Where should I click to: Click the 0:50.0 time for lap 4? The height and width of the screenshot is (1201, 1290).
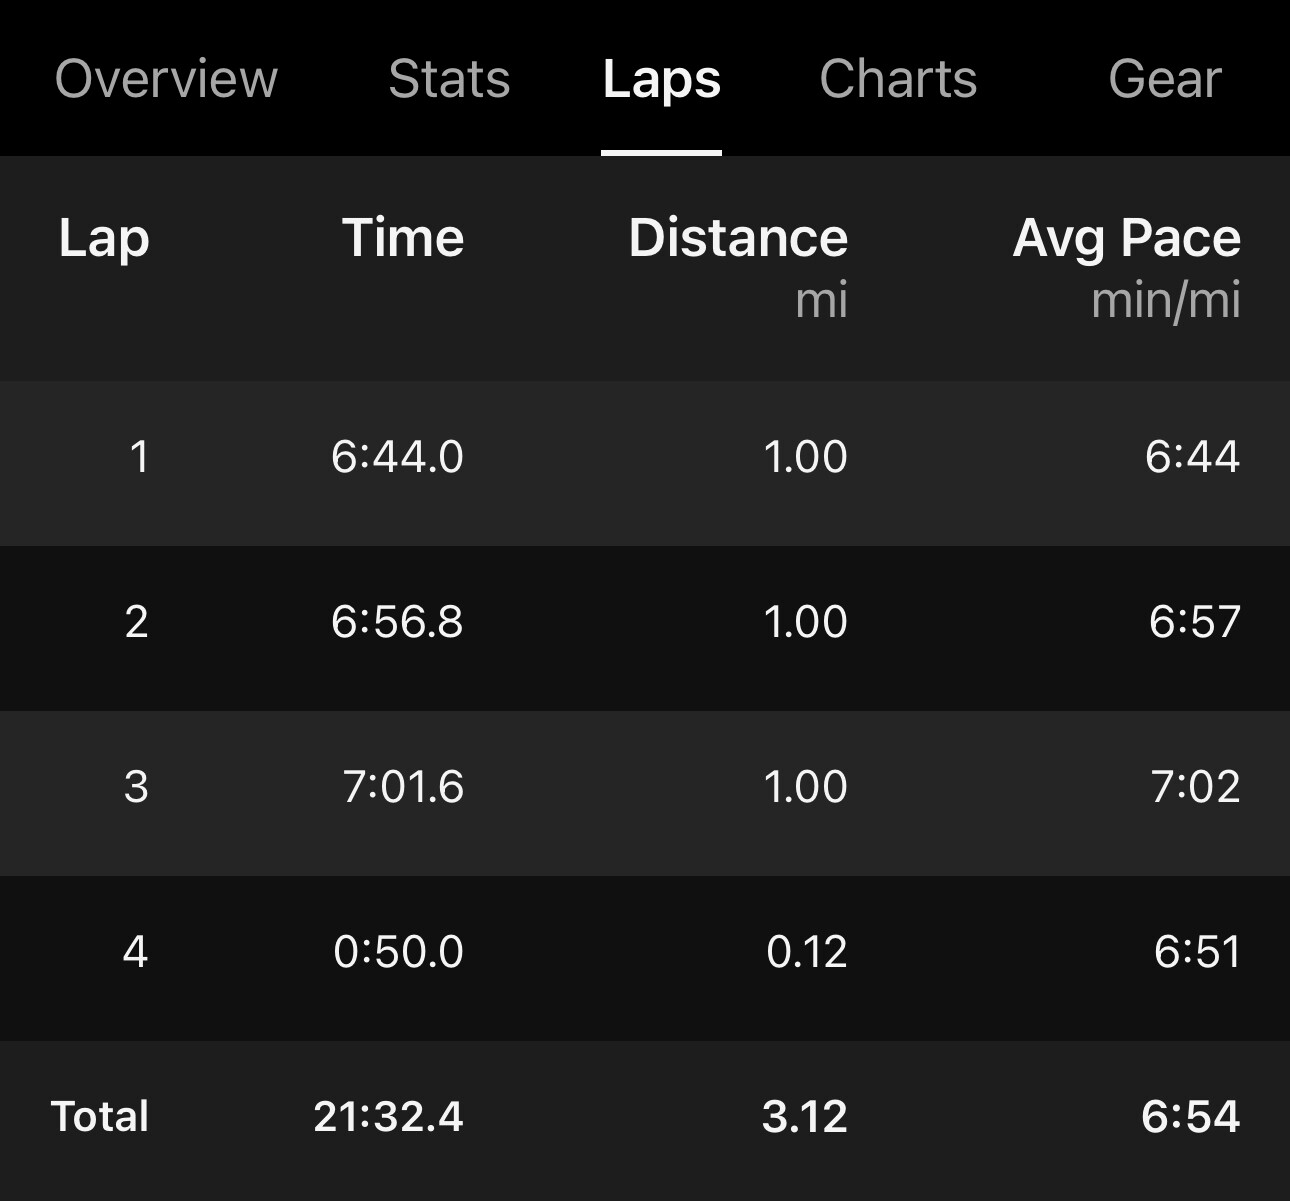coord(398,951)
